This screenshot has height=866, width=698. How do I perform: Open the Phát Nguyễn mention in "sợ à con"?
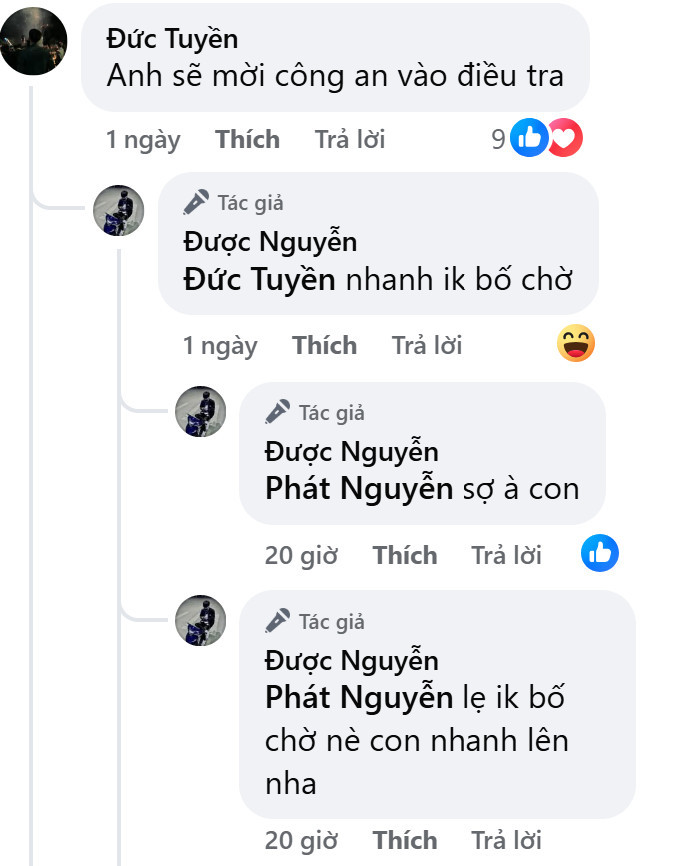(359, 489)
